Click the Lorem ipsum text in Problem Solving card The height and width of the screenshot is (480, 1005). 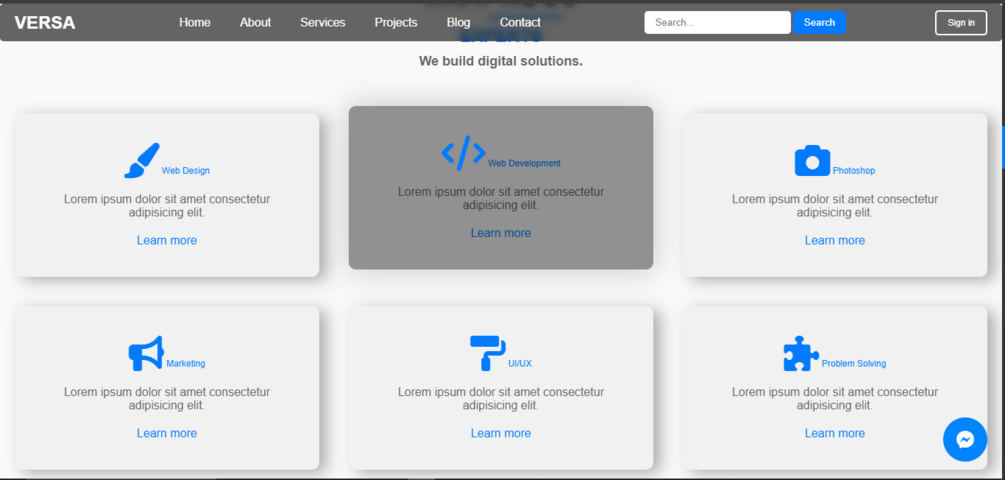click(x=835, y=399)
